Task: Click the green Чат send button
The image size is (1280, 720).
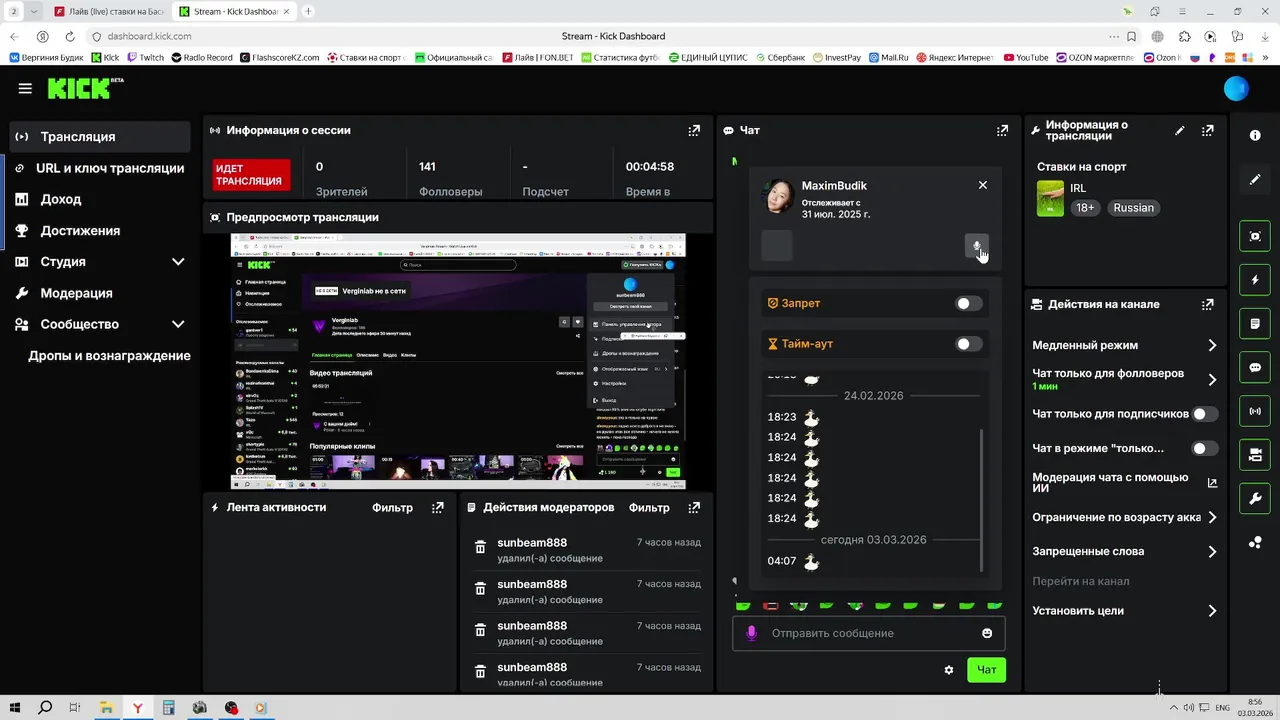Action: coord(986,670)
